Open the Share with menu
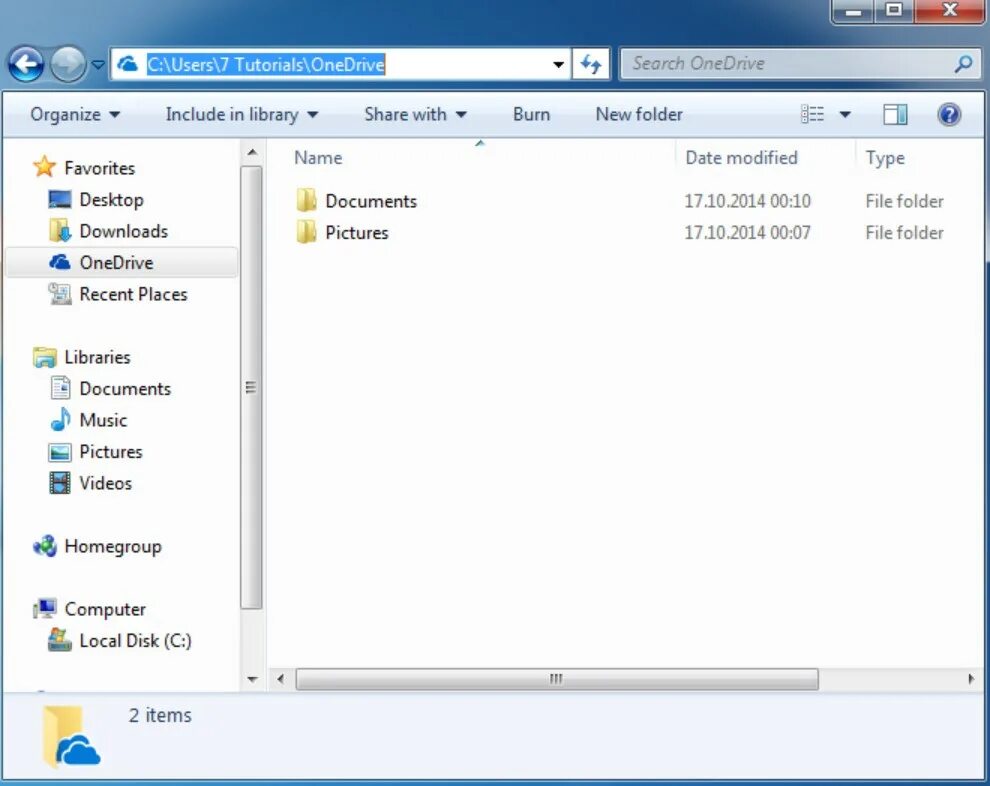This screenshot has height=786, width=990. pos(415,114)
